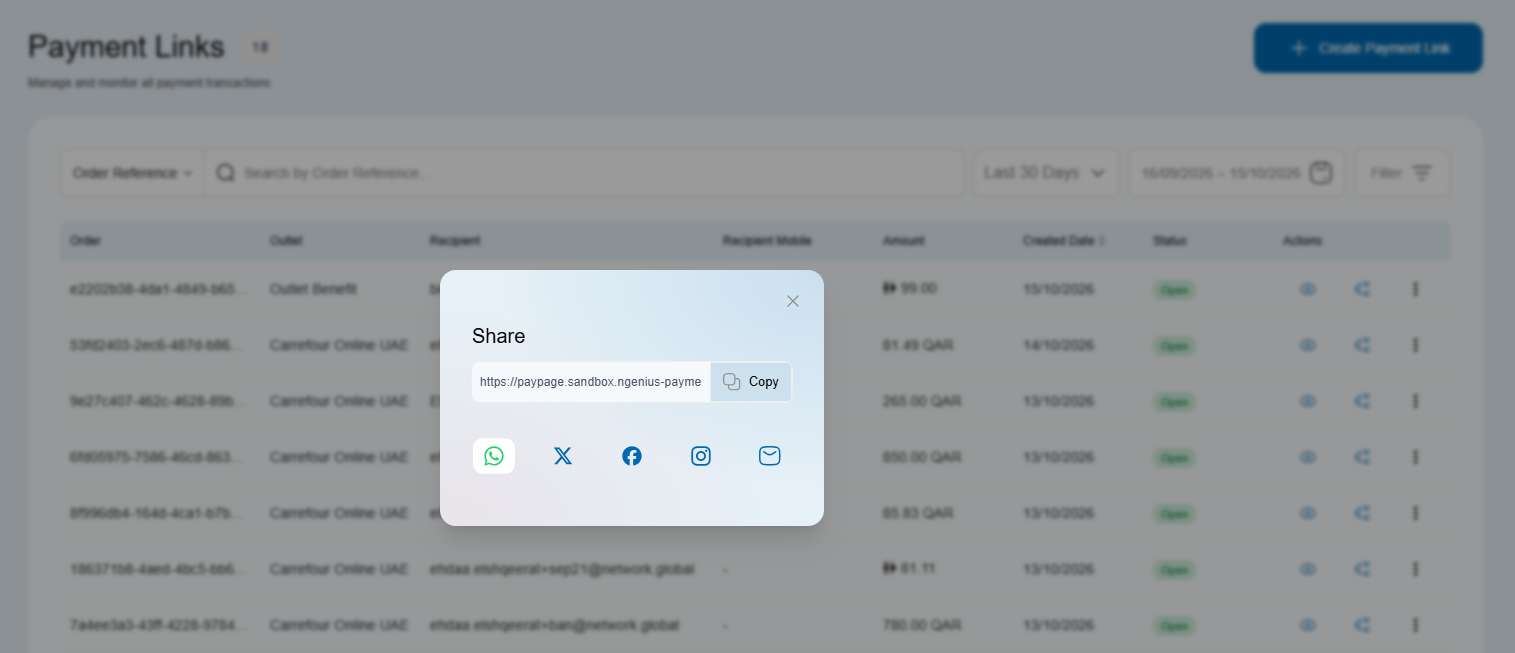Screen dimensions: 1515x653
Task: Open the calendar date picker icon
Action: point(1321,173)
